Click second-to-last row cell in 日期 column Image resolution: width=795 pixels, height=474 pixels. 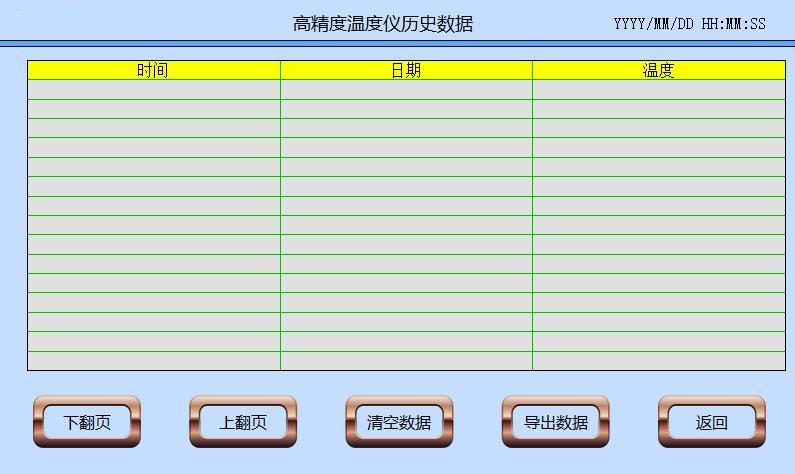[406, 342]
